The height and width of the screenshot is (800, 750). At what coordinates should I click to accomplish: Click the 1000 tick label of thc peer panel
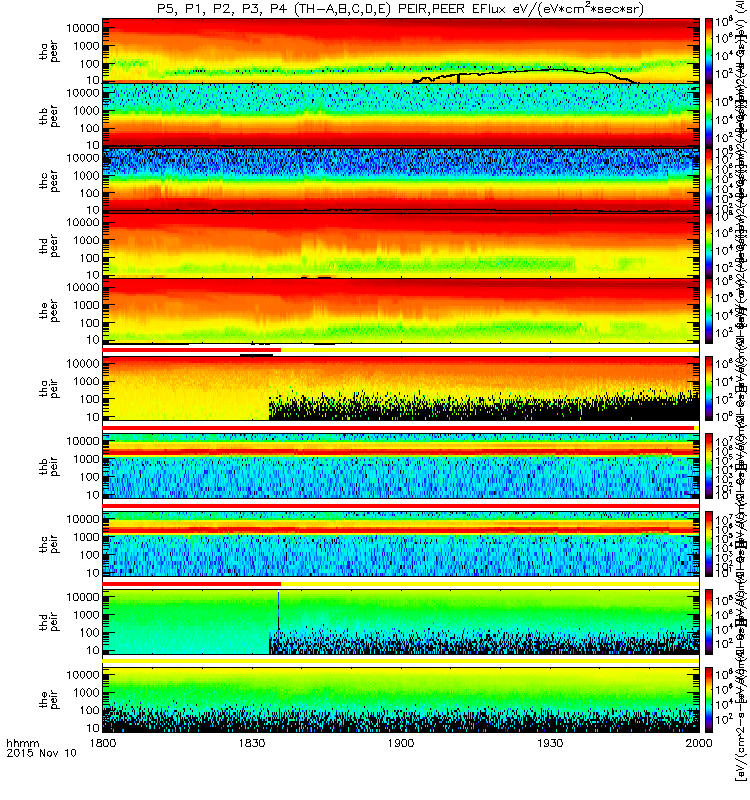coord(86,176)
